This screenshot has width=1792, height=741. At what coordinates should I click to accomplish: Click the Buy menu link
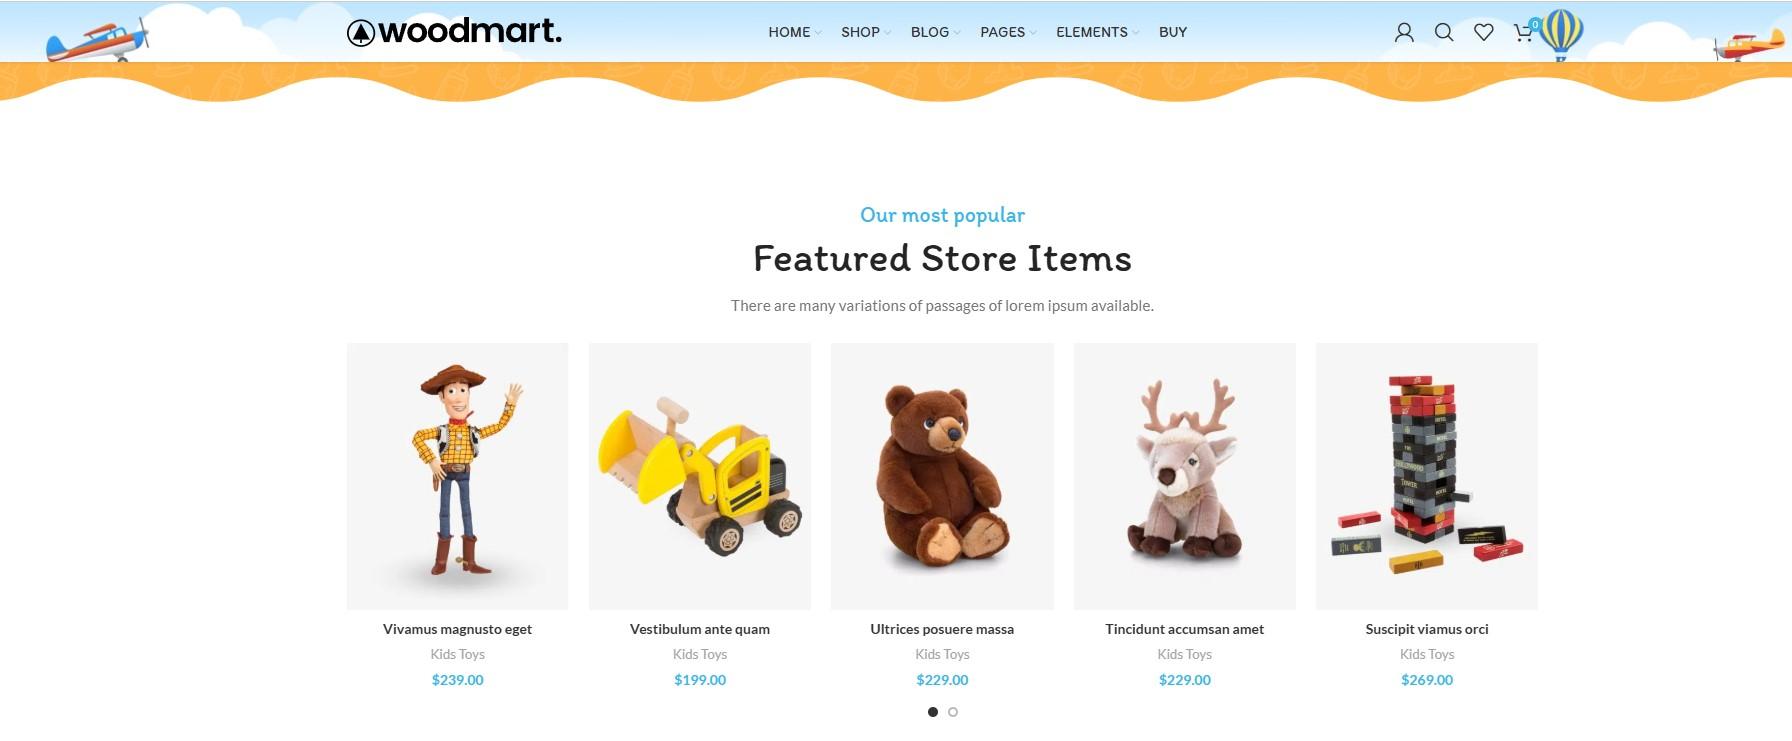[1173, 32]
